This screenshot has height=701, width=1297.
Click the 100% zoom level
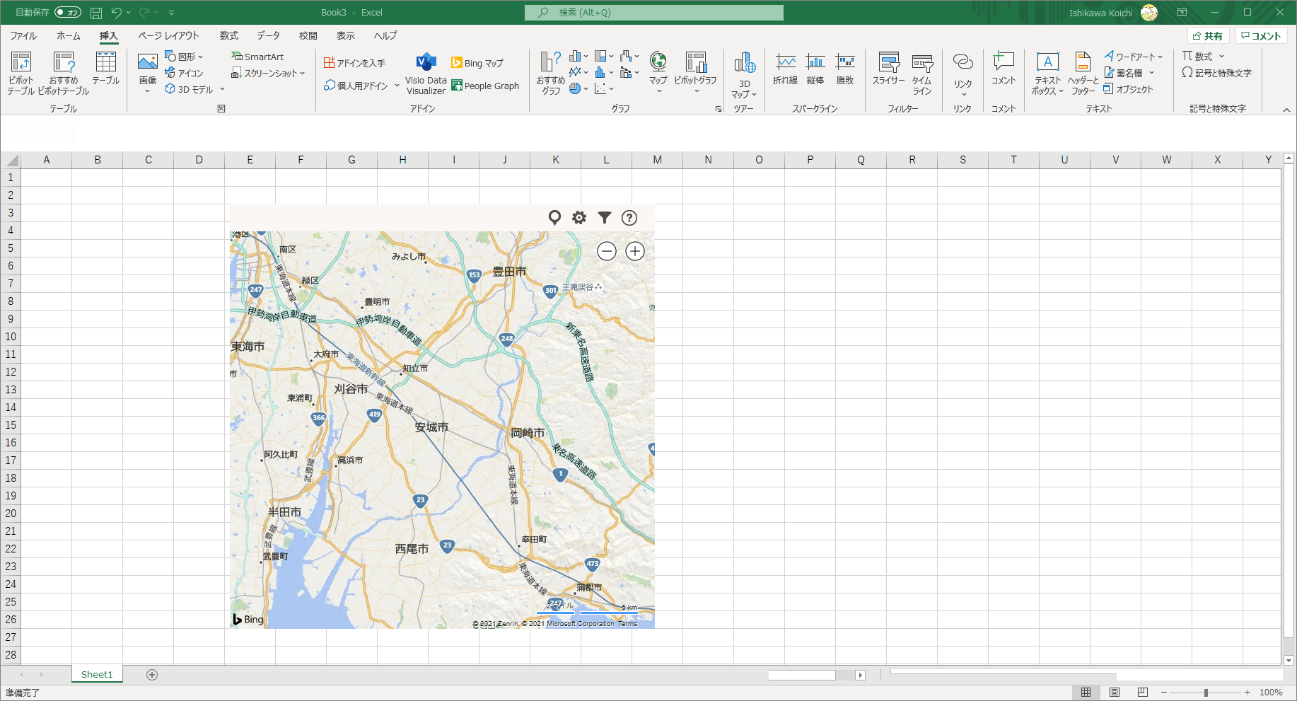pyautogui.click(x=1270, y=692)
